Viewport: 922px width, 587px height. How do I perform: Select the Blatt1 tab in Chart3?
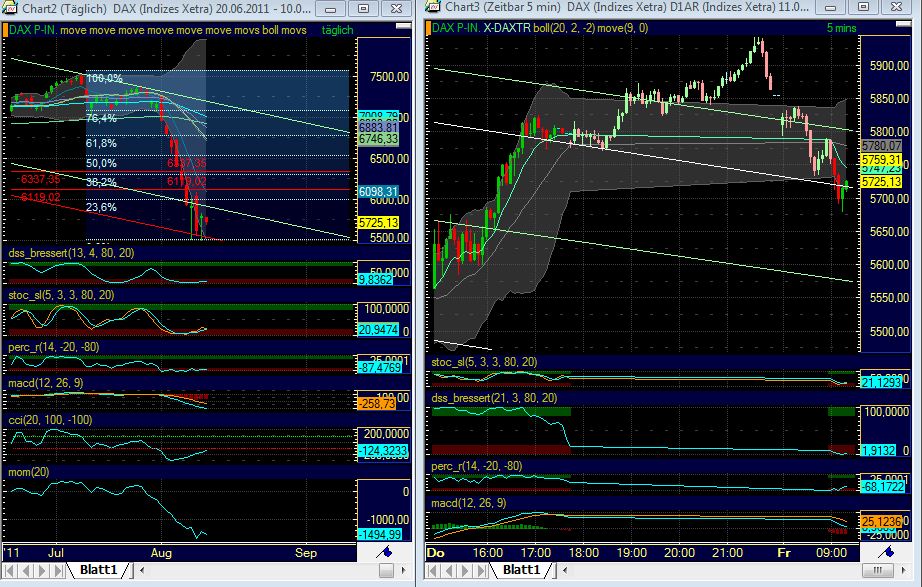point(521,570)
